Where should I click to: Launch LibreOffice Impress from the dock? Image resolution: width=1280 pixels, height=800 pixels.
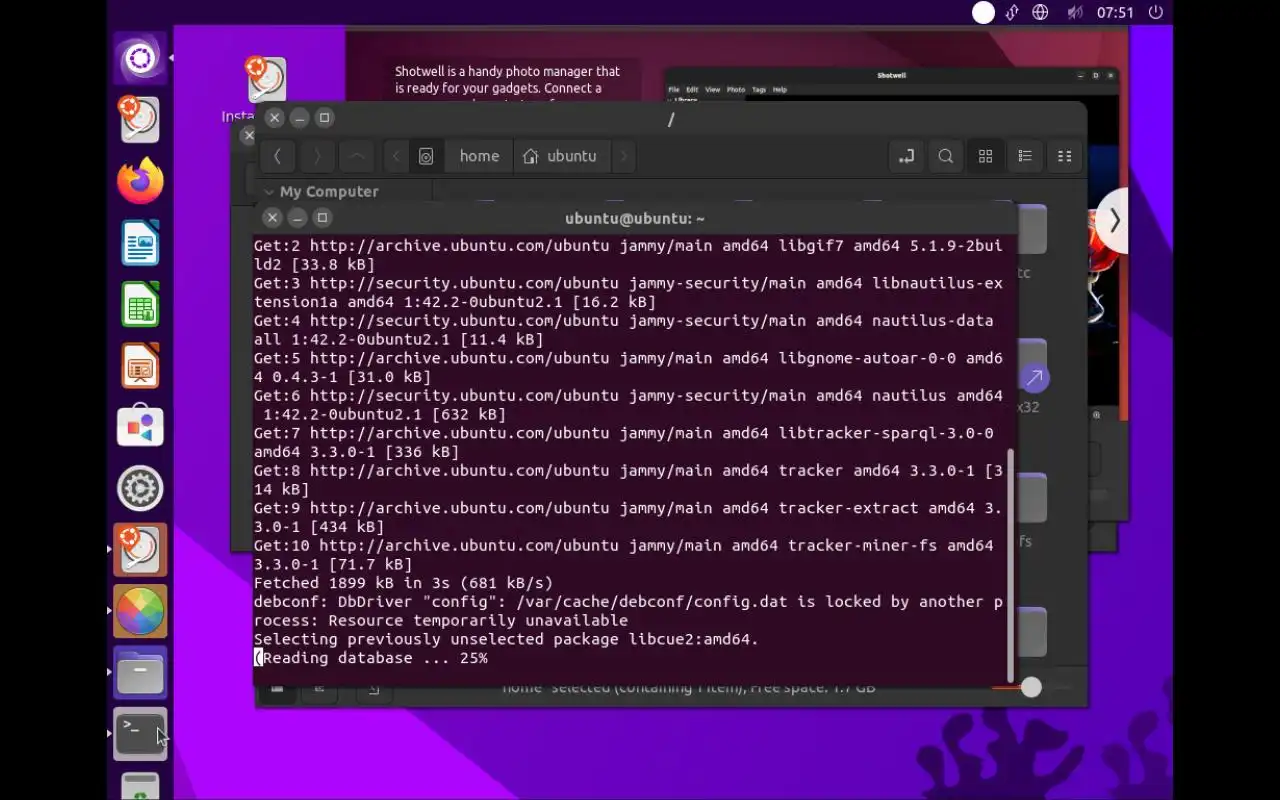coord(140,365)
